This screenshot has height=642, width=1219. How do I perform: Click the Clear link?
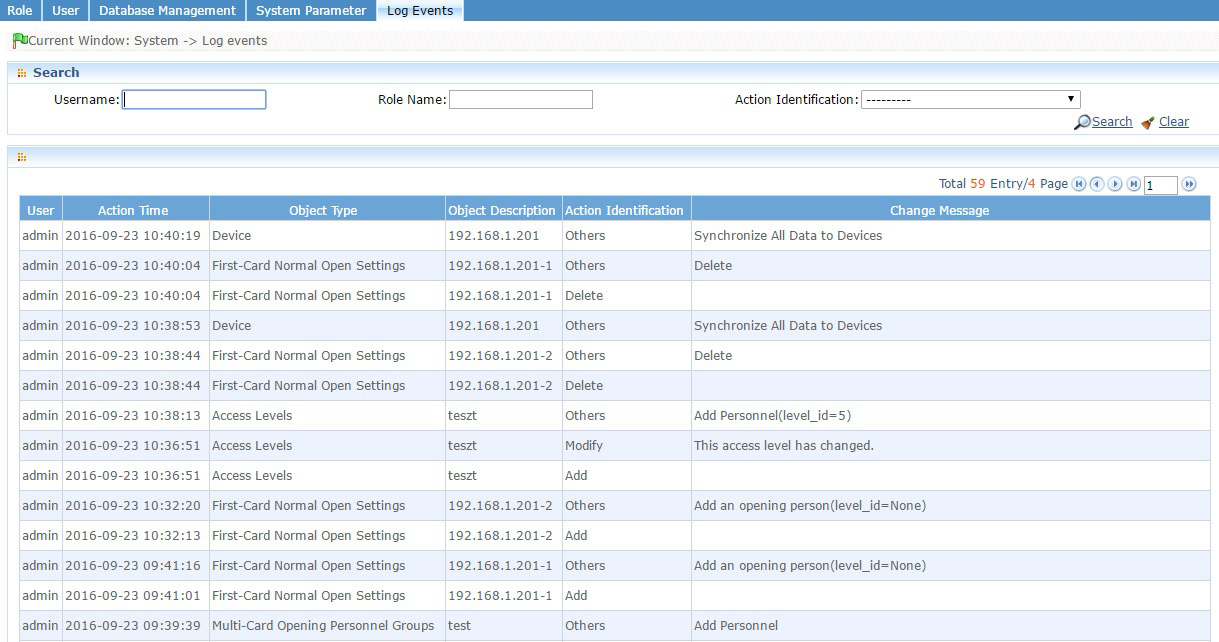point(1174,122)
